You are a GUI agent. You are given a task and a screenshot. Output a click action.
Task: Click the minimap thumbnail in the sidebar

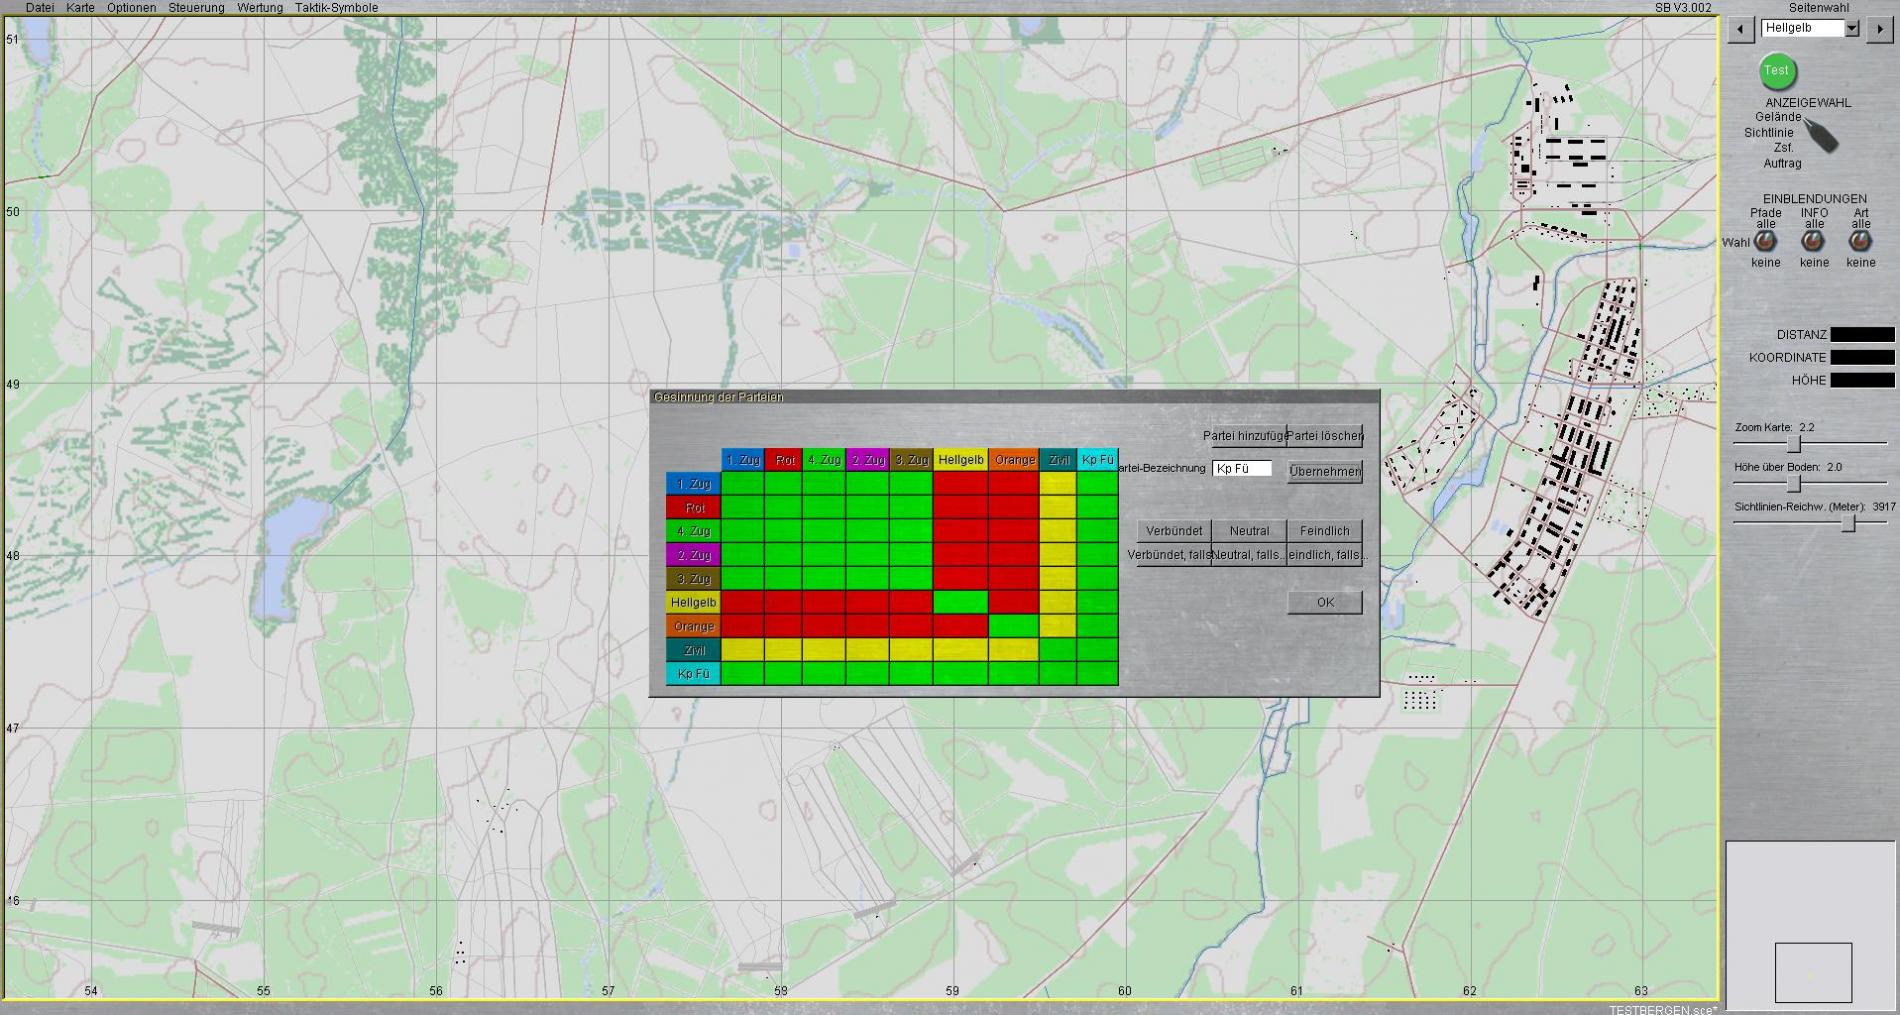click(1812, 971)
